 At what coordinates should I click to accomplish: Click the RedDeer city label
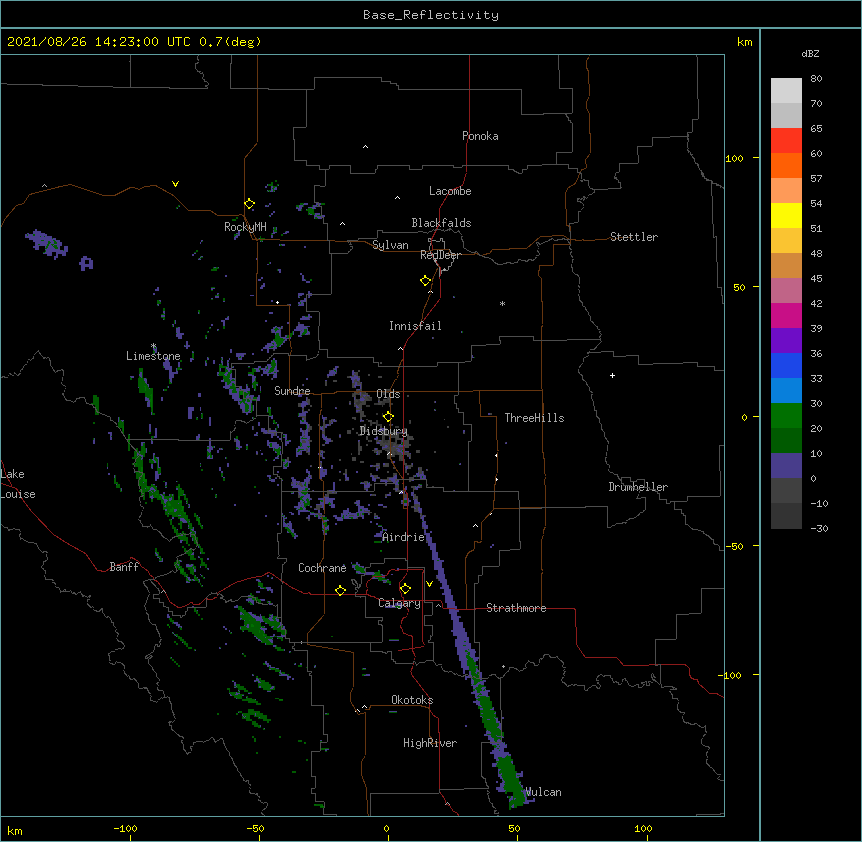440,255
